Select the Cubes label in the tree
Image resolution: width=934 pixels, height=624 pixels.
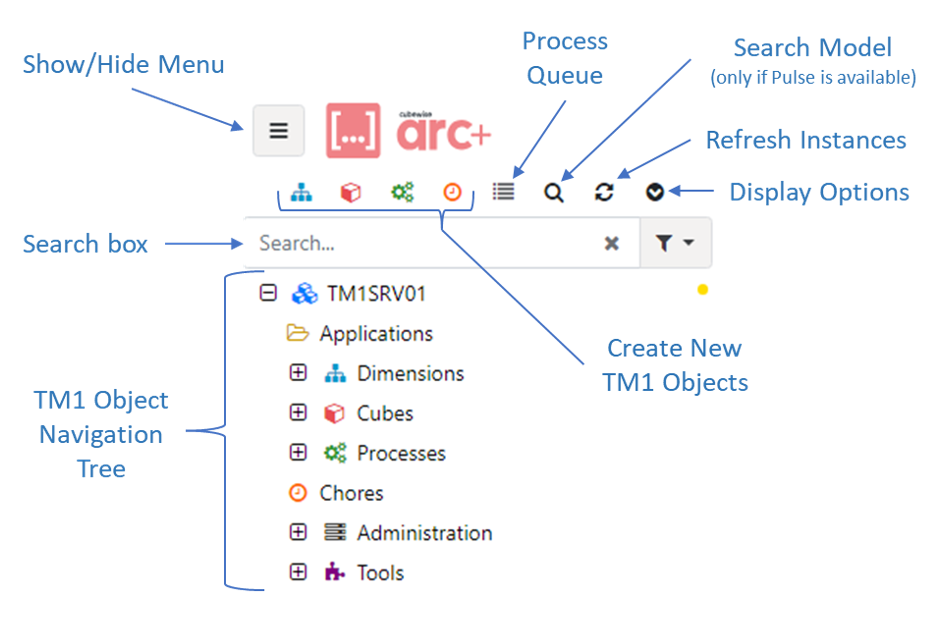click(x=385, y=413)
